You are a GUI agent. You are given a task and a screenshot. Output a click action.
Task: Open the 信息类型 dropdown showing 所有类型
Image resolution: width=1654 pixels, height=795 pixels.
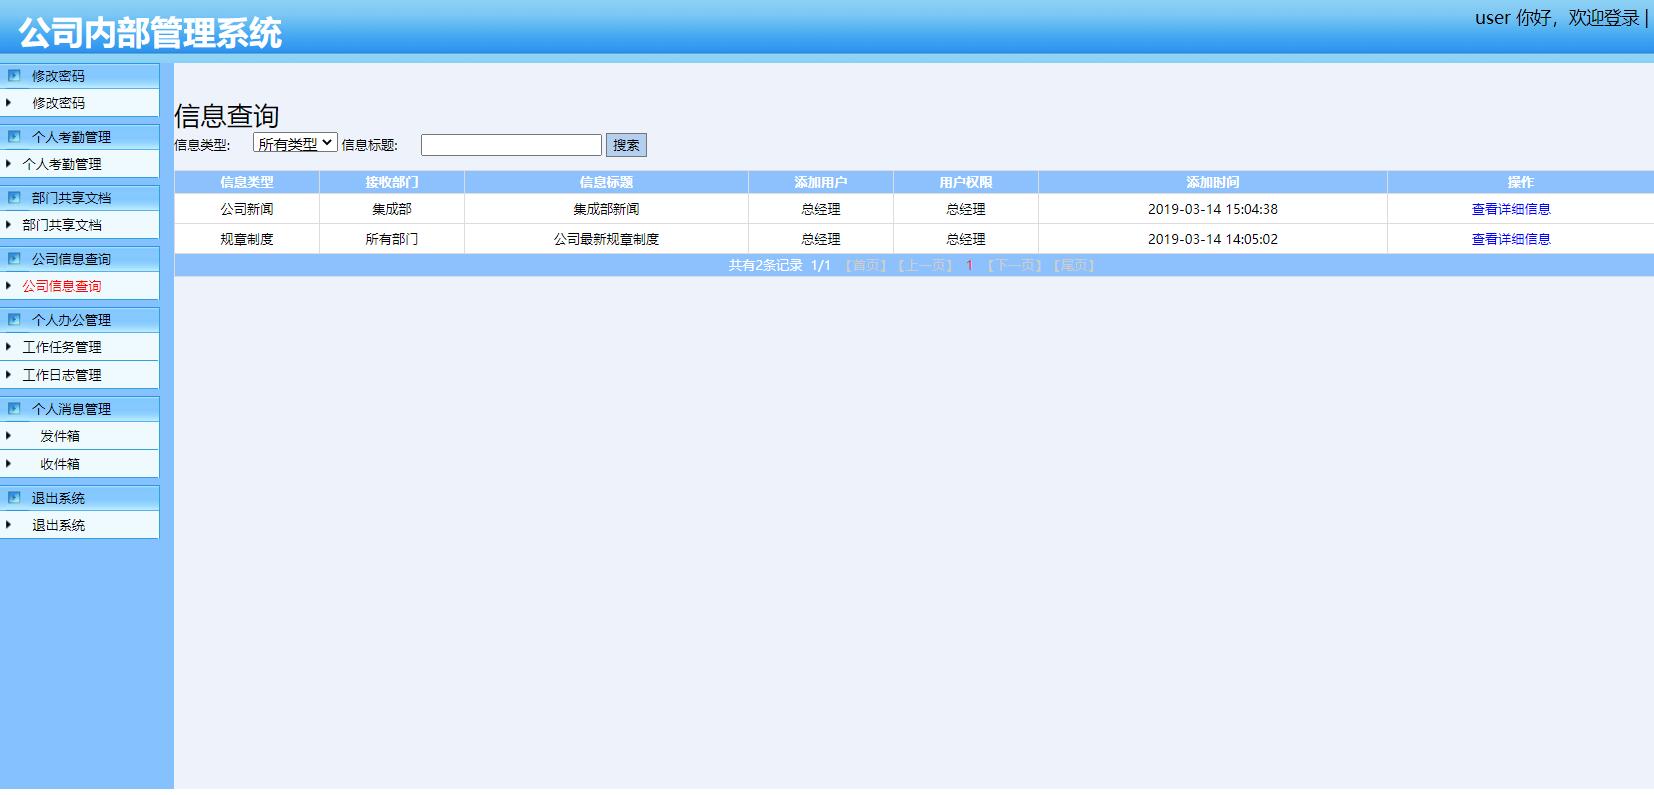coord(295,144)
